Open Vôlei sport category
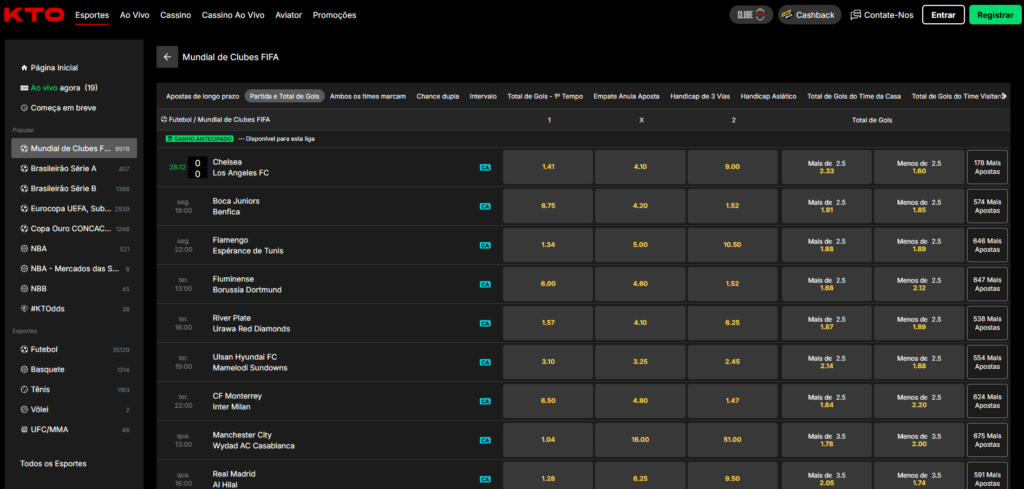 (x=74, y=409)
